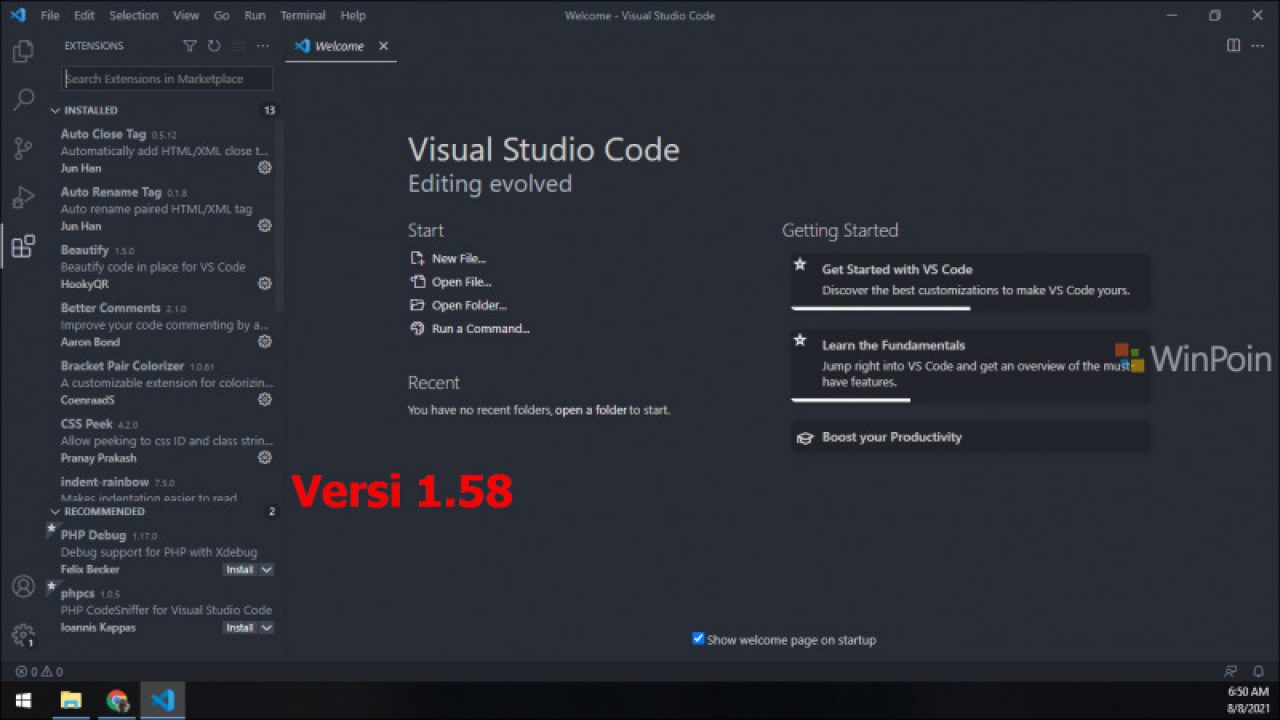Viewport: 1280px width, 720px height.
Task: Open PHP Debug install dropdown arrow
Action: pyautogui.click(x=267, y=570)
